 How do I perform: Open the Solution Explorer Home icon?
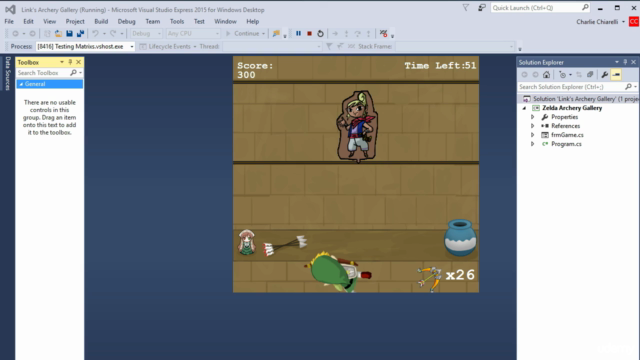(x=547, y=75)
